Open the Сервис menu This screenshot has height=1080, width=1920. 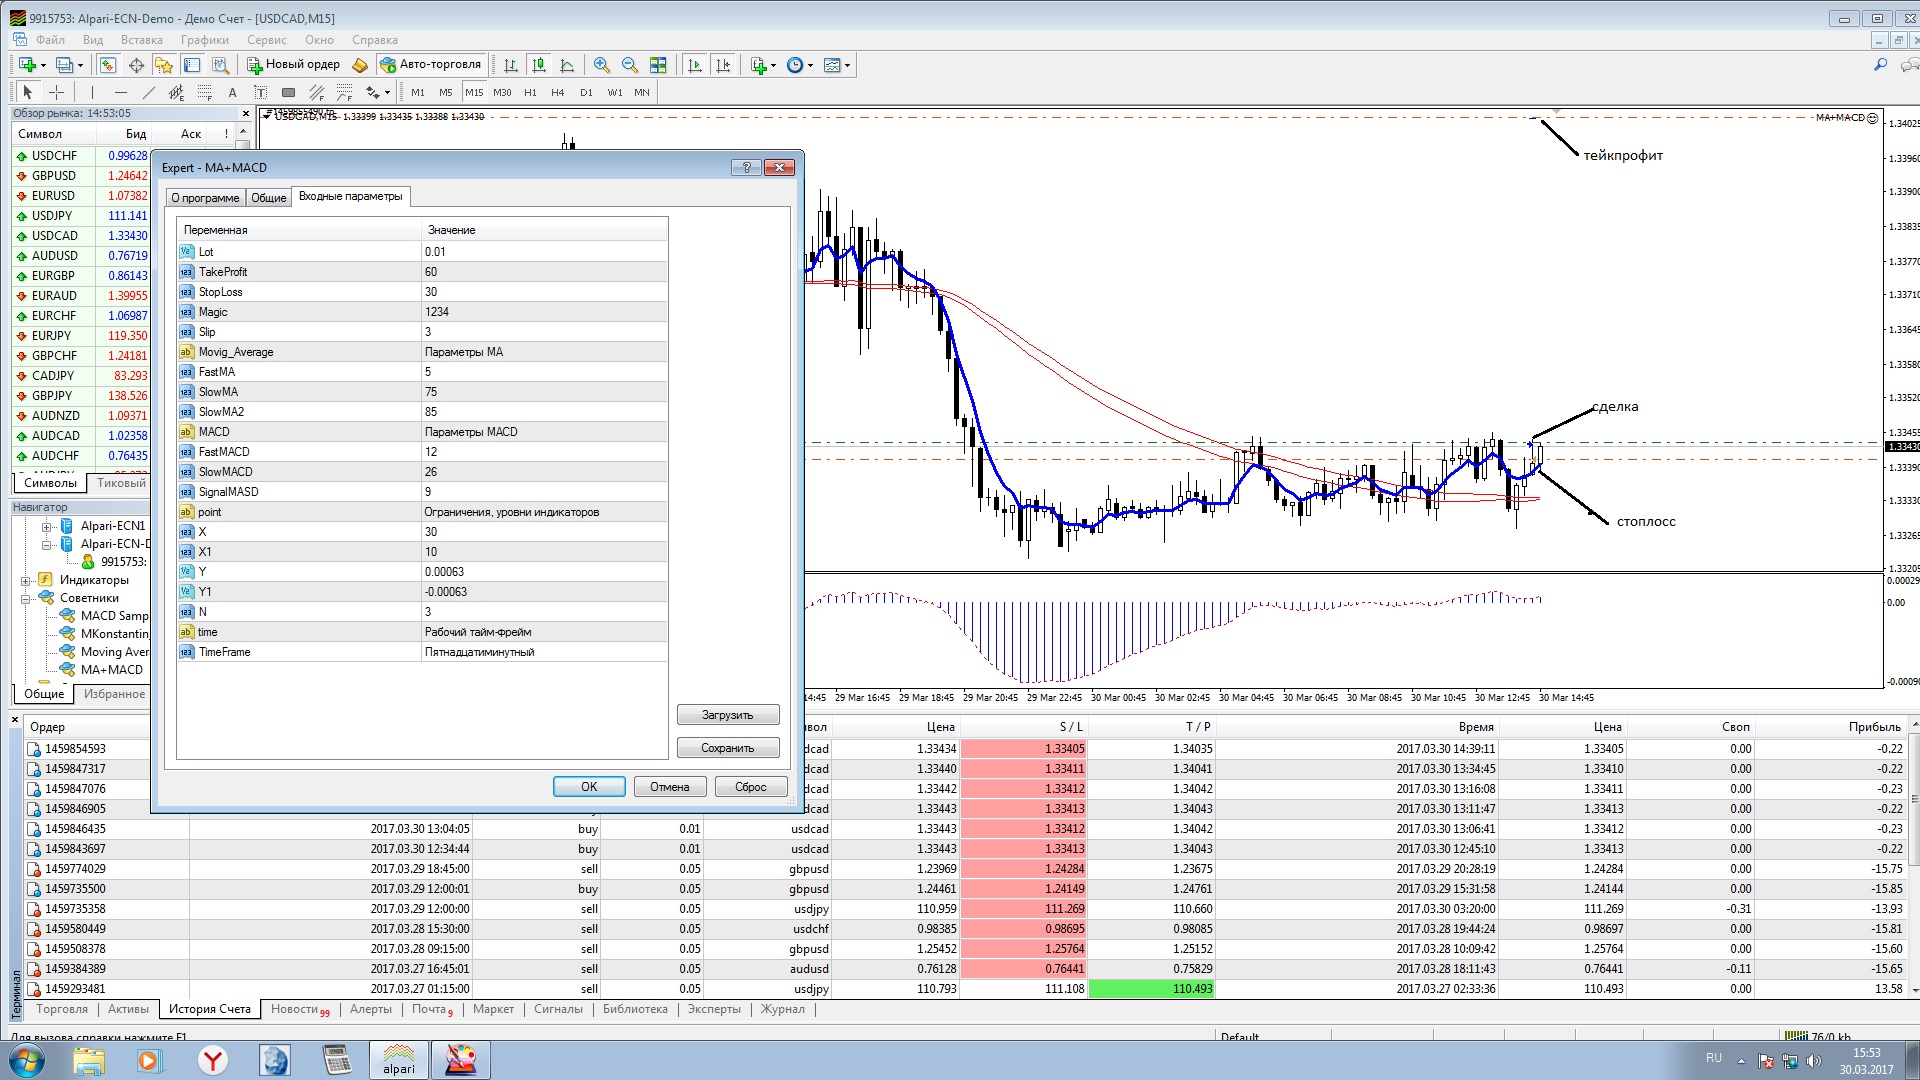coord(266,40)
